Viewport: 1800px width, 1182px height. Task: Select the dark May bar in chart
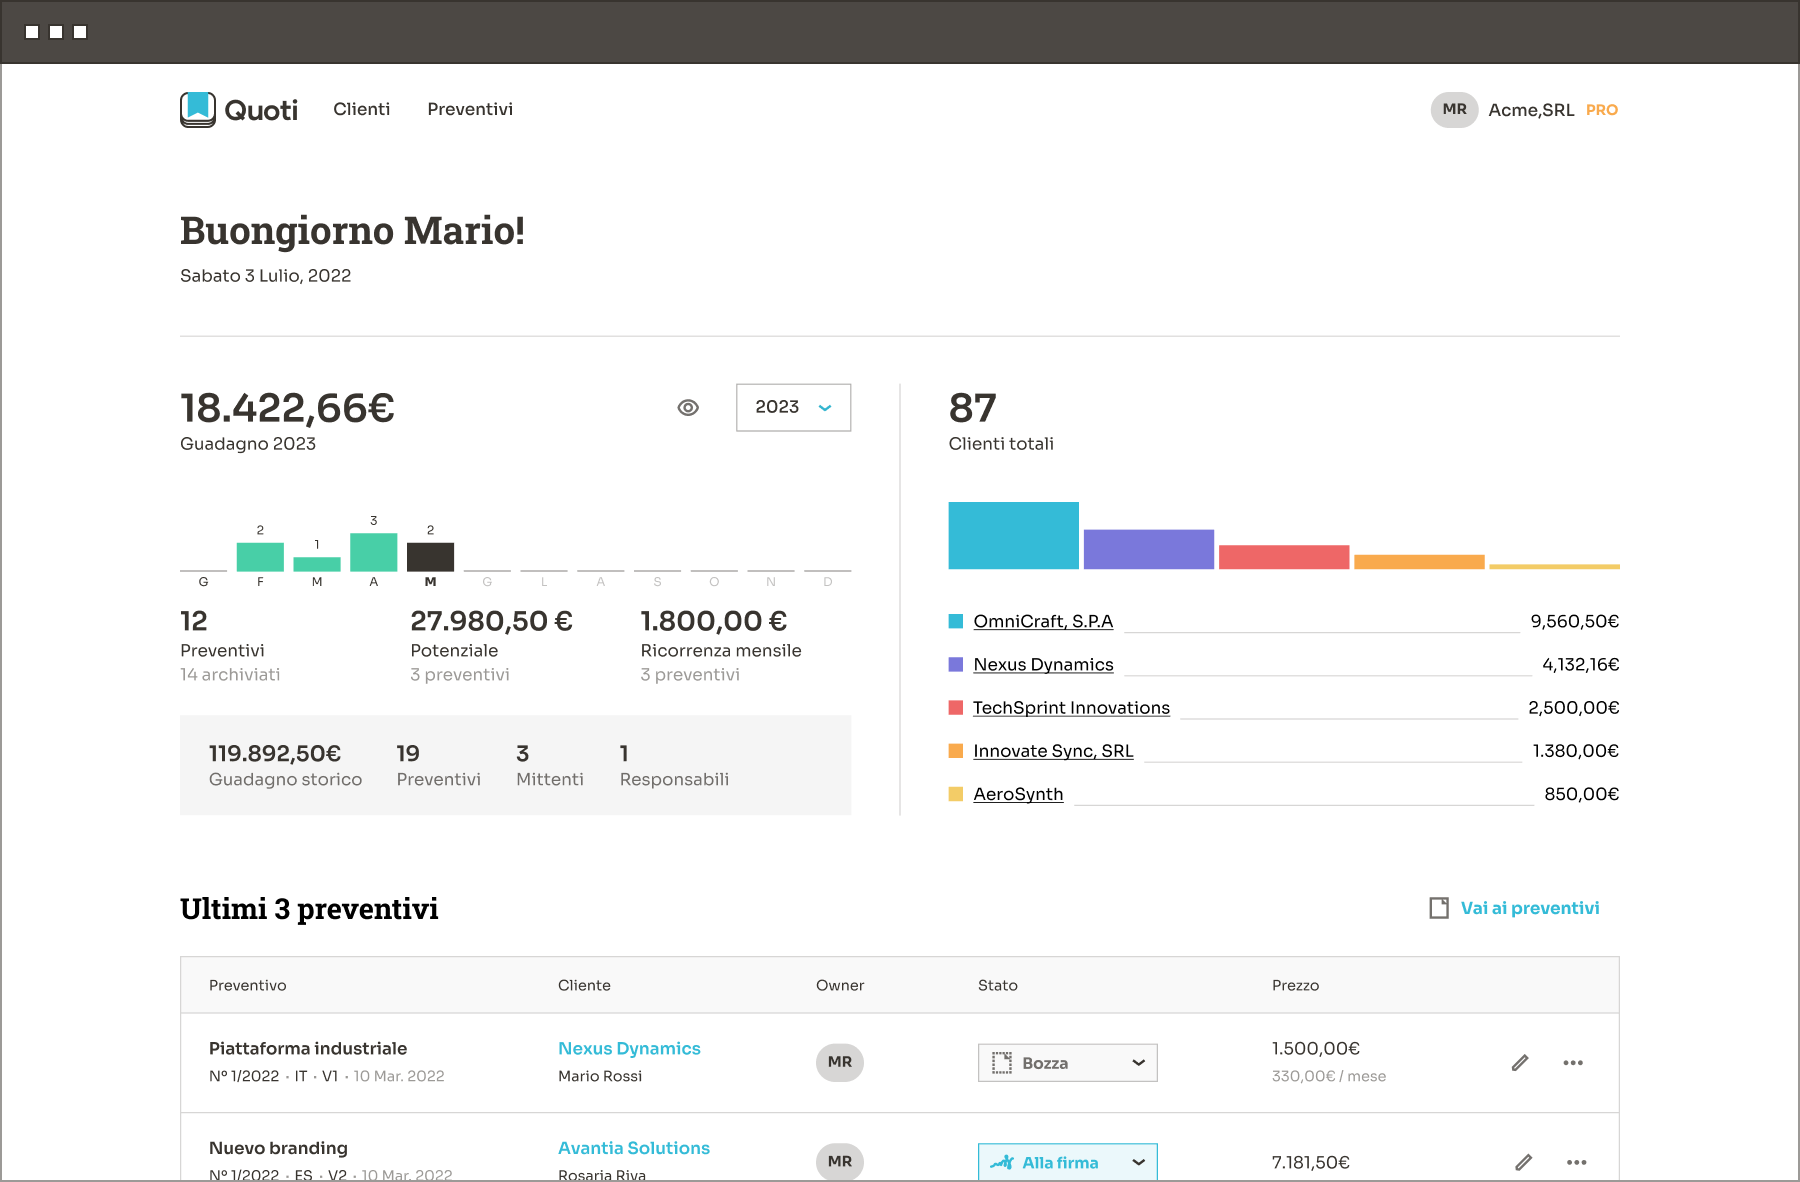pyautogui.click(x=430, y=557)
